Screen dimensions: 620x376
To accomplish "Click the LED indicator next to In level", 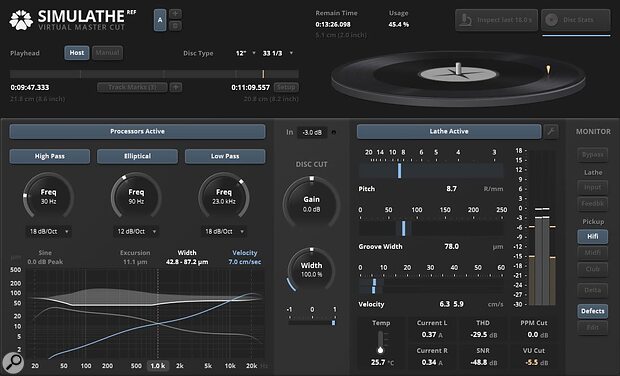I will [x=334, y=132].
